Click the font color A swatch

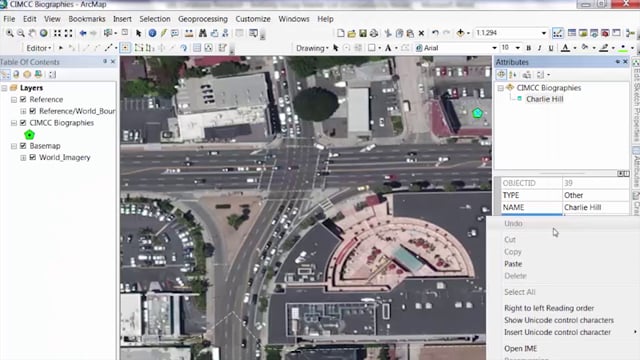point(565,48)
